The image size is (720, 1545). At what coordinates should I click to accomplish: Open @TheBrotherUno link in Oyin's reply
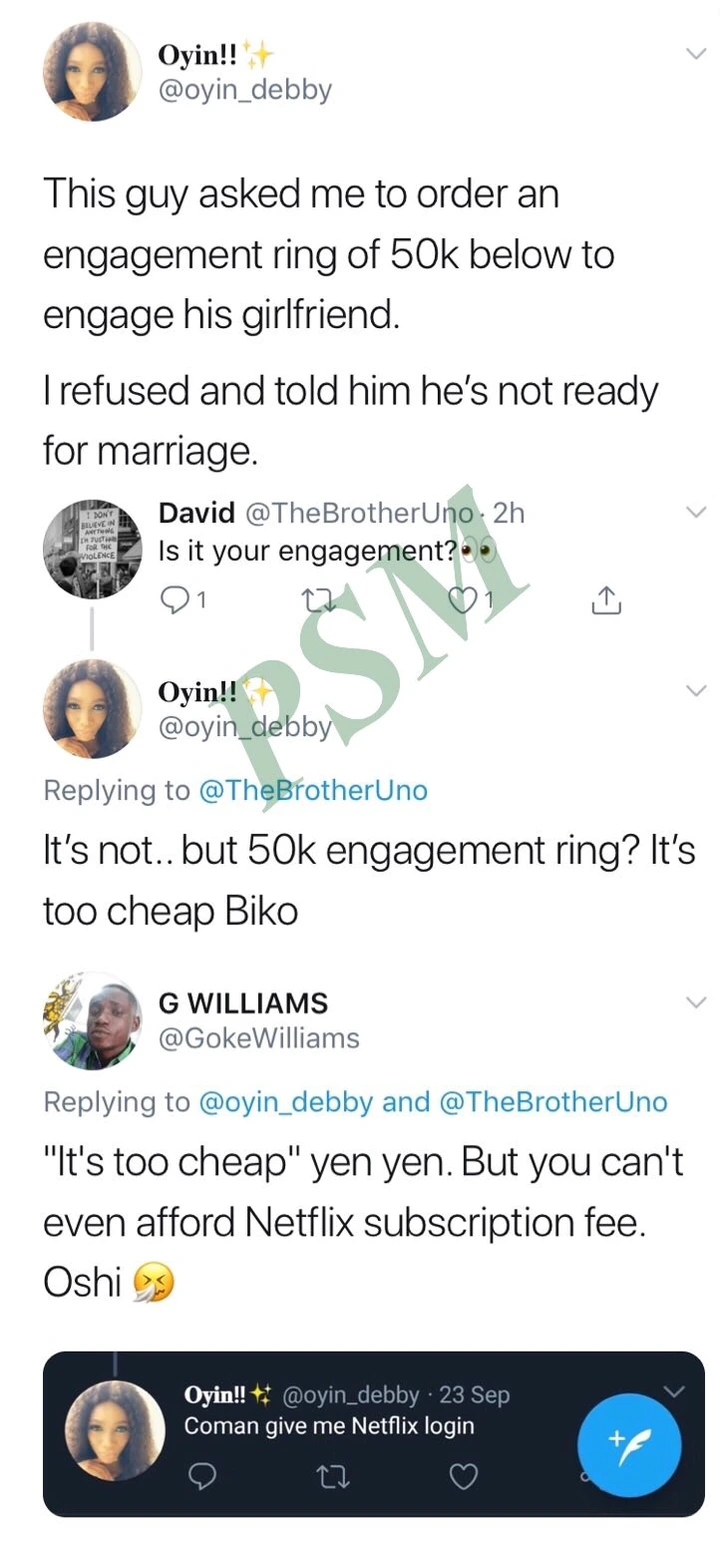[x=313, y=790]
